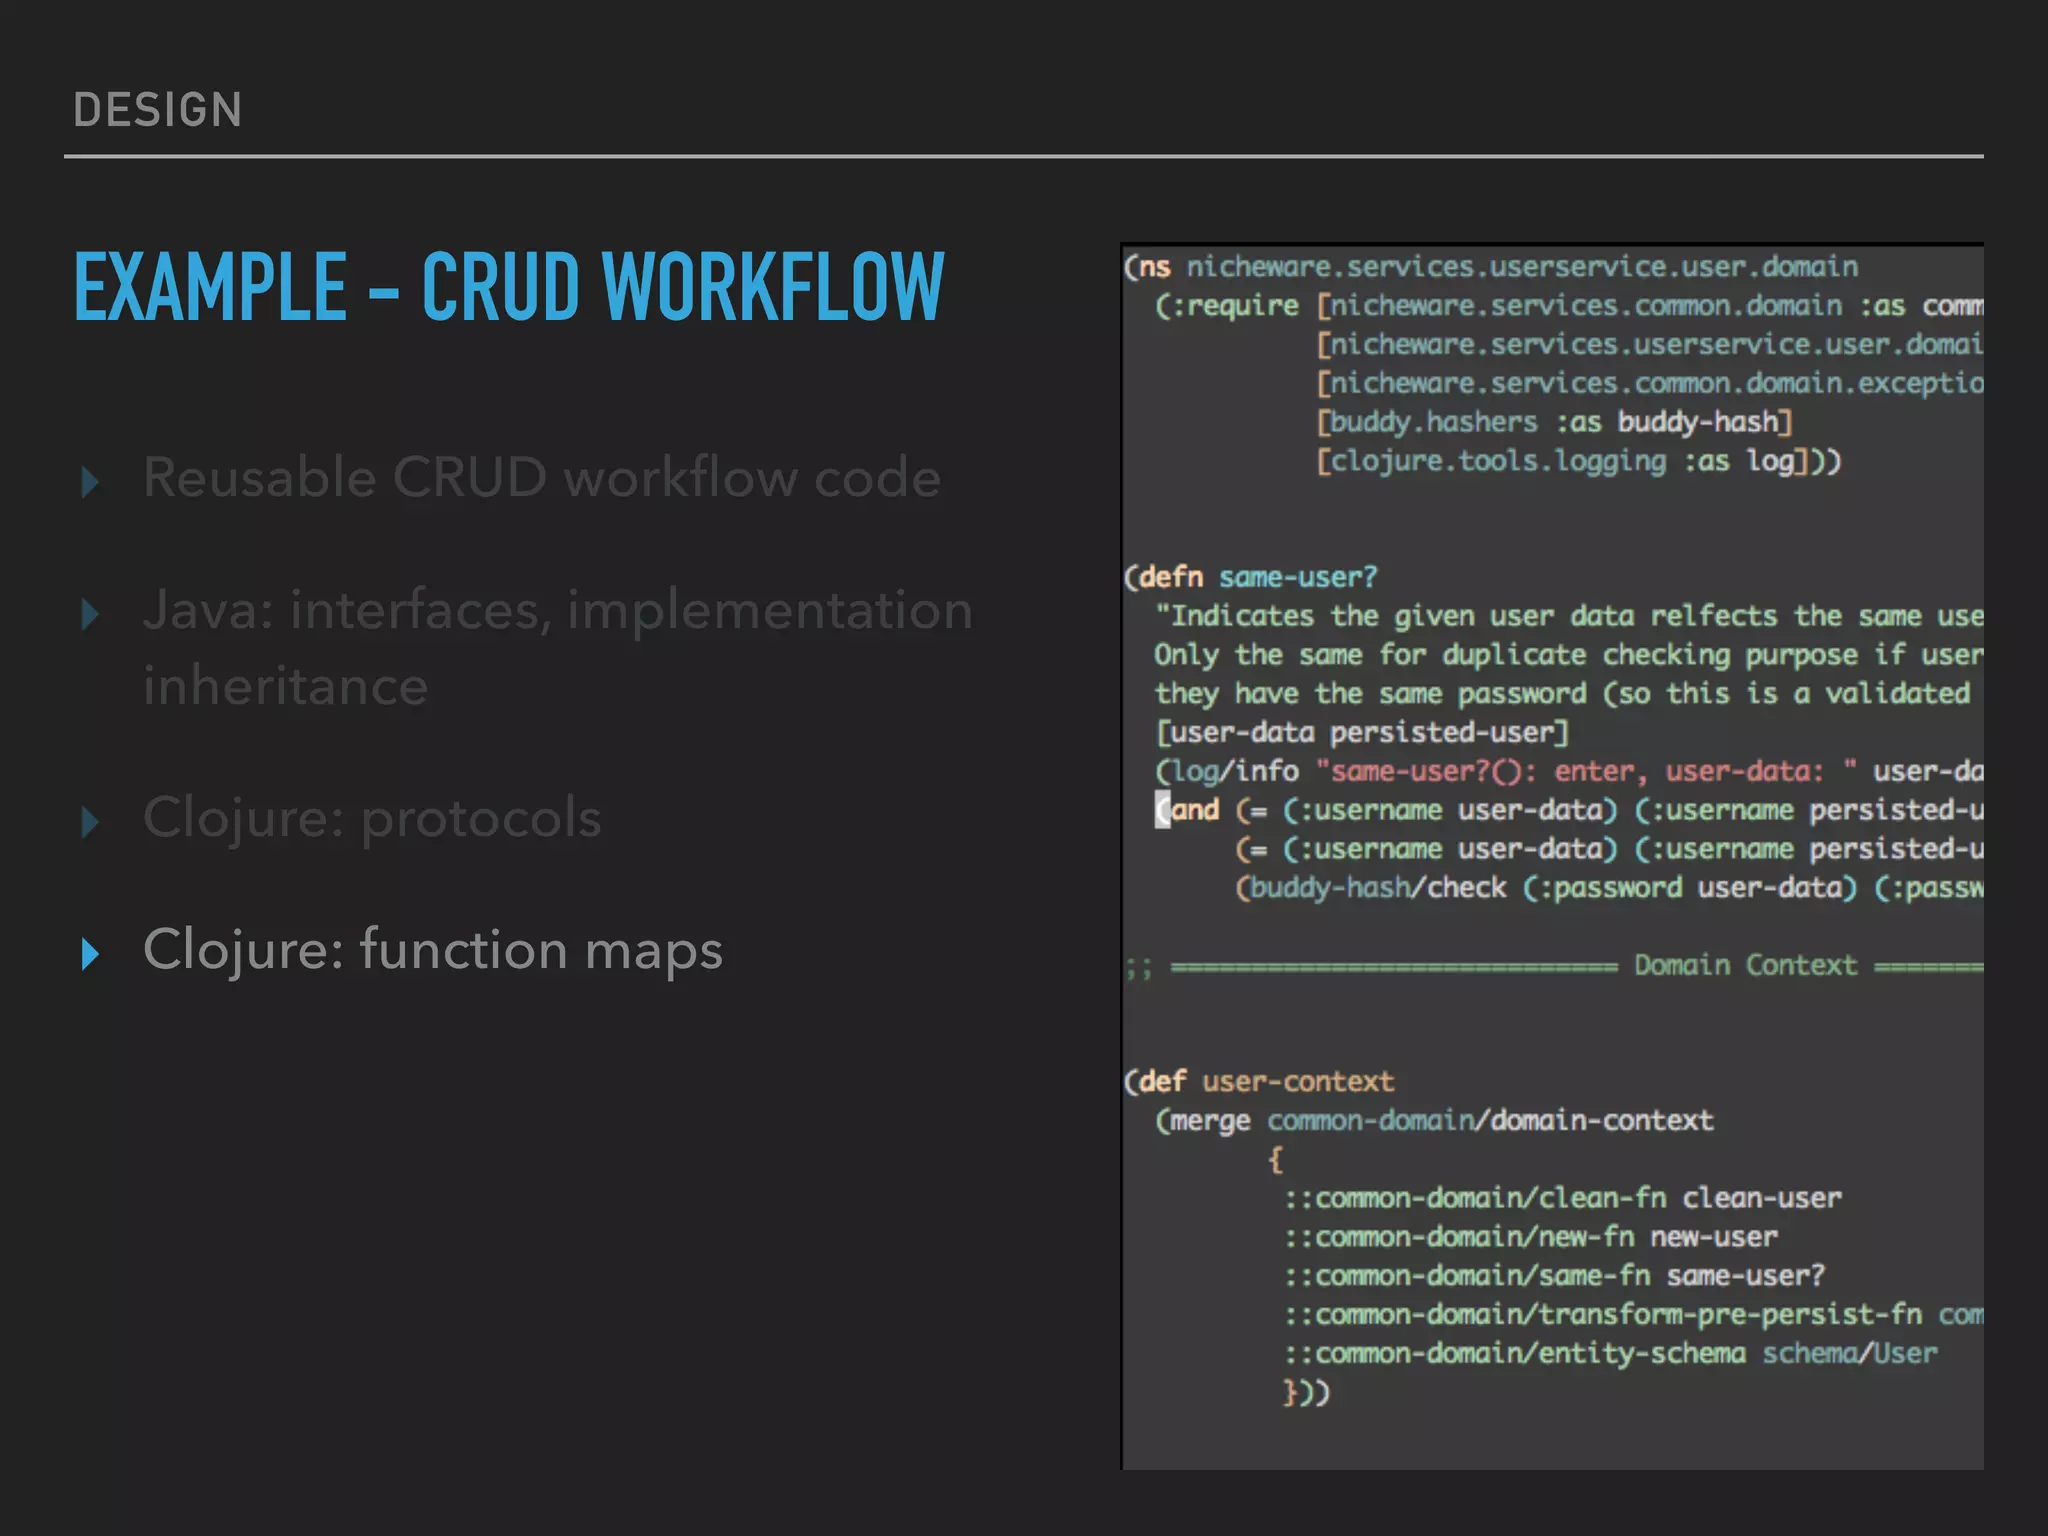Click the EXAMPLE – CRUD WORKFLOW title
The height and width of the screenshot is (1536, 2048).
(509, 287)
